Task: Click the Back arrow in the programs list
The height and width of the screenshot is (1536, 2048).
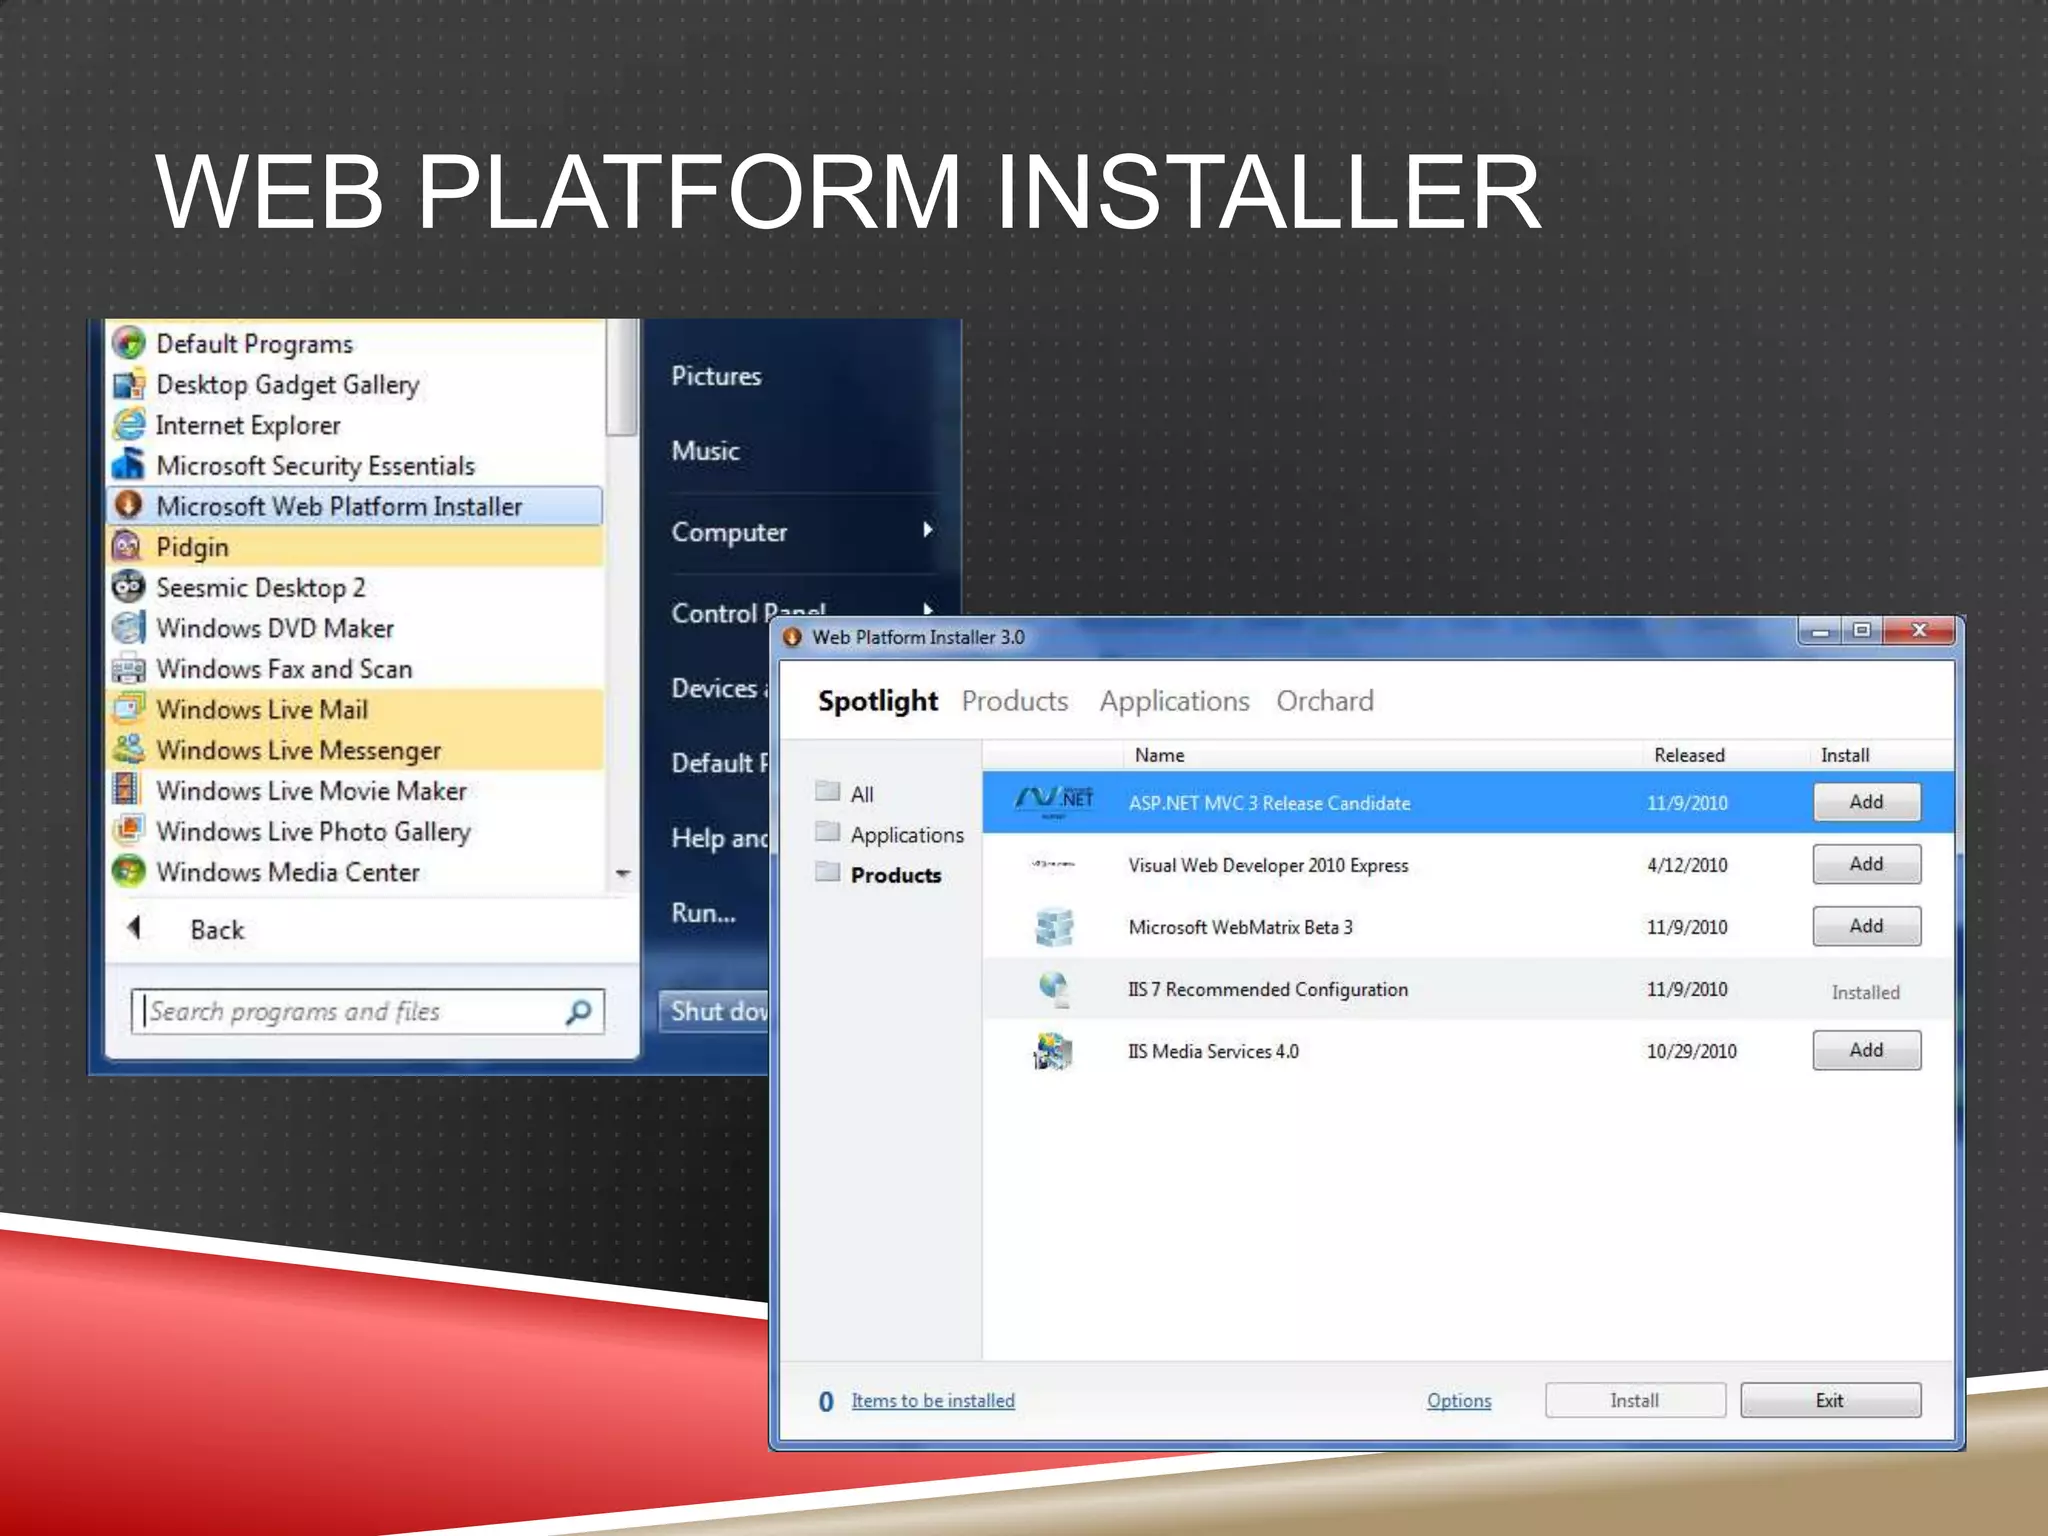Action: pos(135,929)
